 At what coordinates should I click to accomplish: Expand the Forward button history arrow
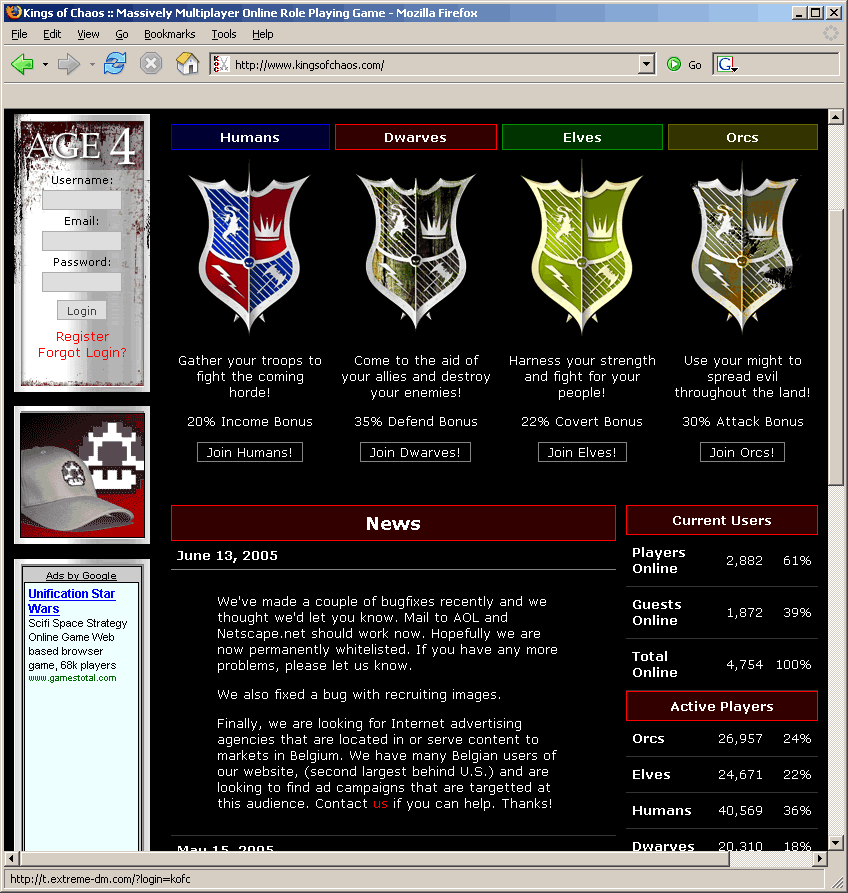click(92, 65)
